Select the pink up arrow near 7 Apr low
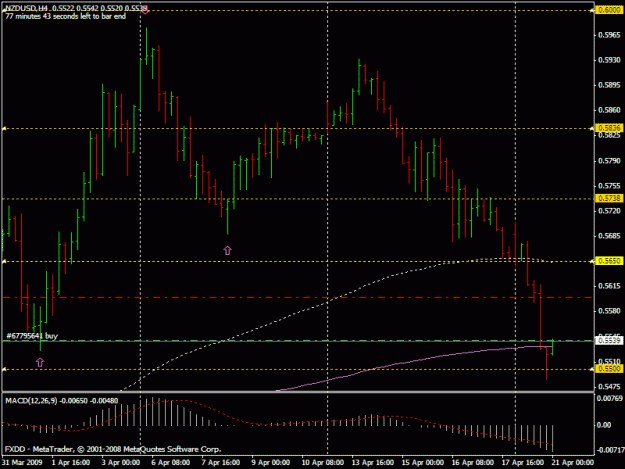The width and height of the screenshot is (625, 469). [227, 250]
